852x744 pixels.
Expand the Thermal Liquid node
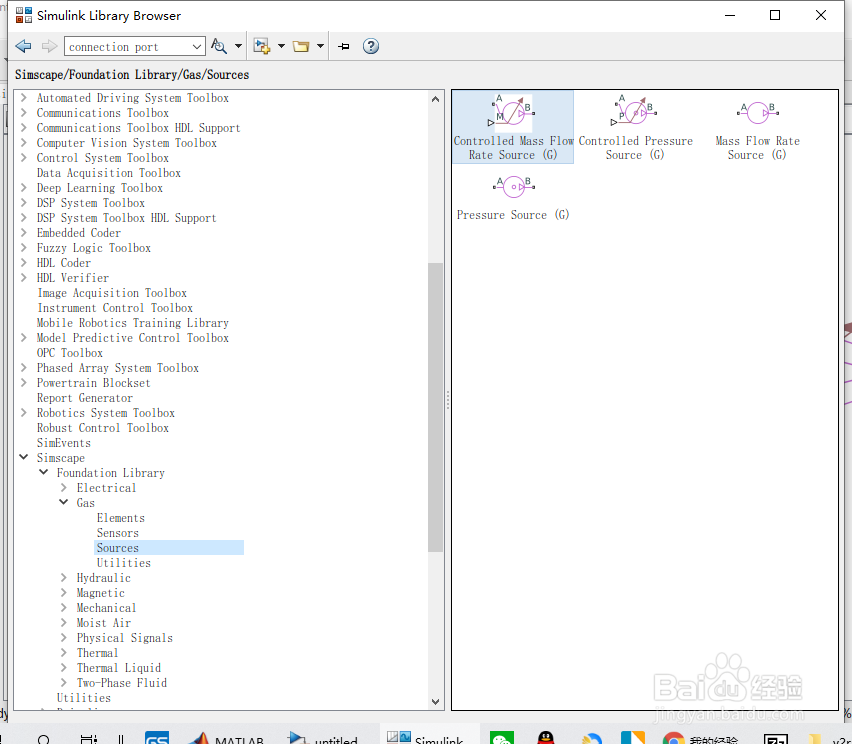click(64, 667)
